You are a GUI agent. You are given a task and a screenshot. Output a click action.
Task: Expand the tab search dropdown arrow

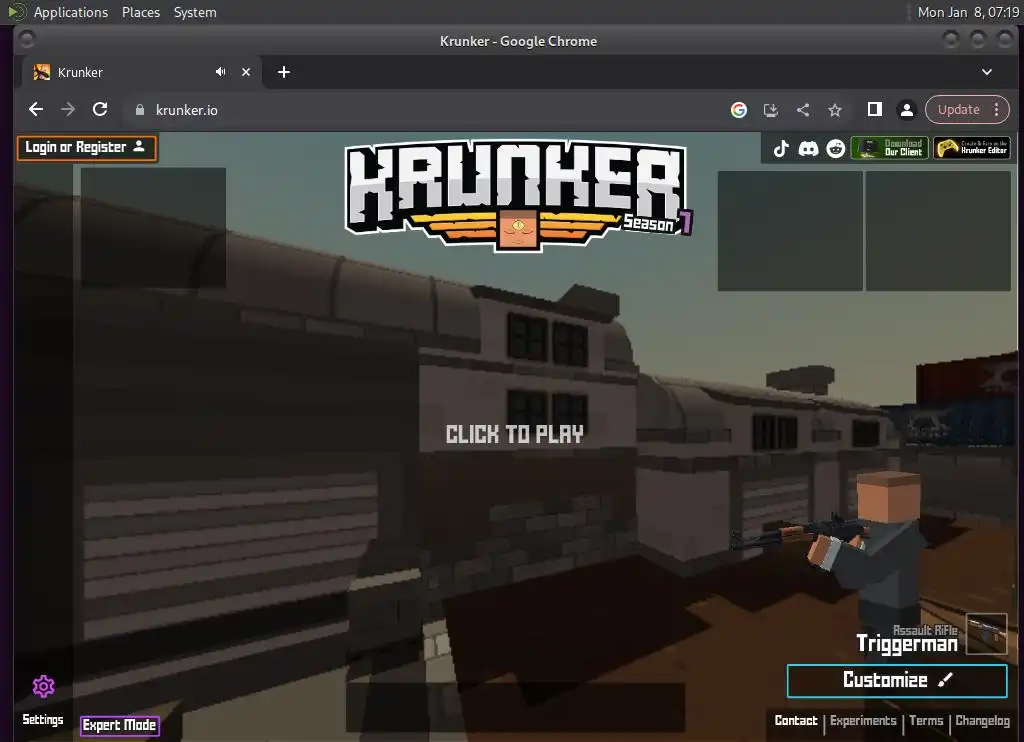(987, 72)
